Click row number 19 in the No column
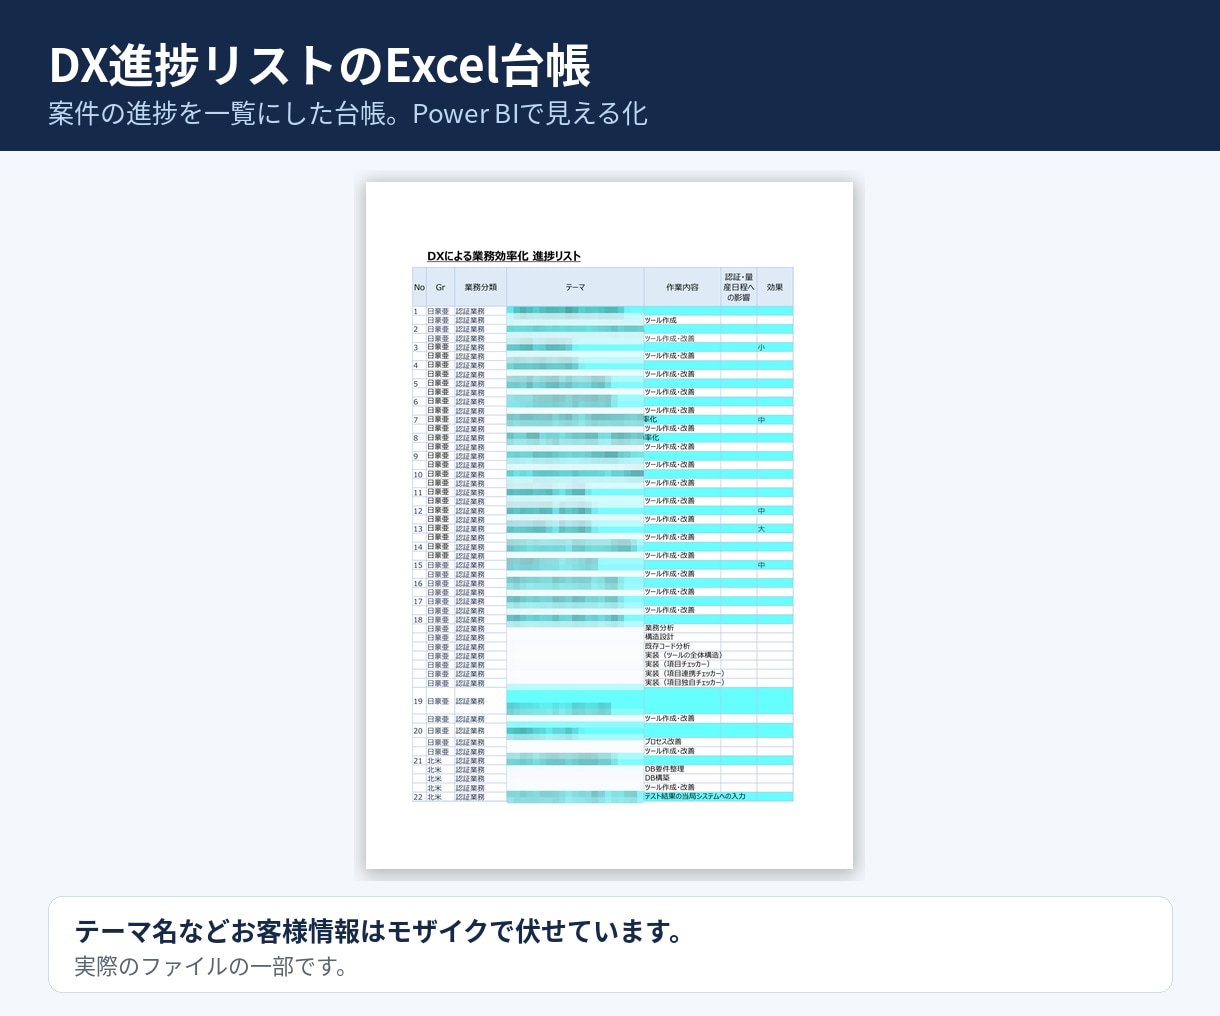Image resolution: width=1220 pixels, height=1016 pixels. click(419, 701)
